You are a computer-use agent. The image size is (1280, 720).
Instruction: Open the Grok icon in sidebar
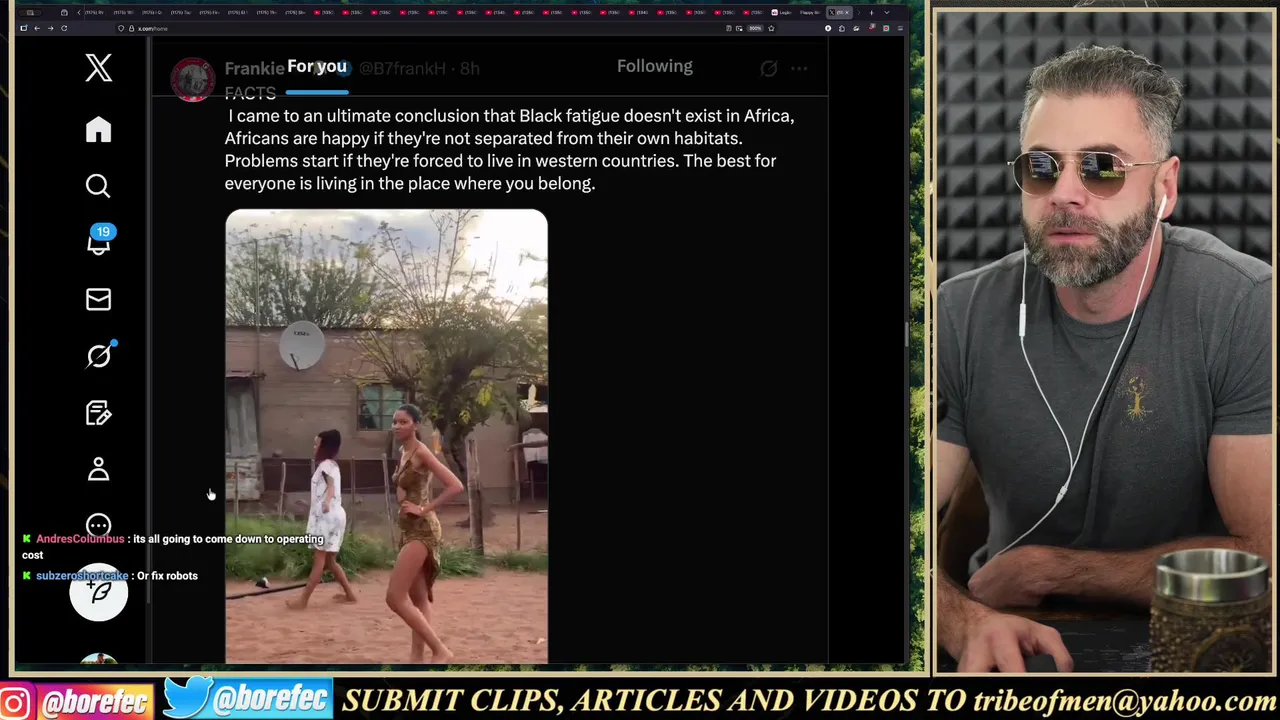point(99,355)
